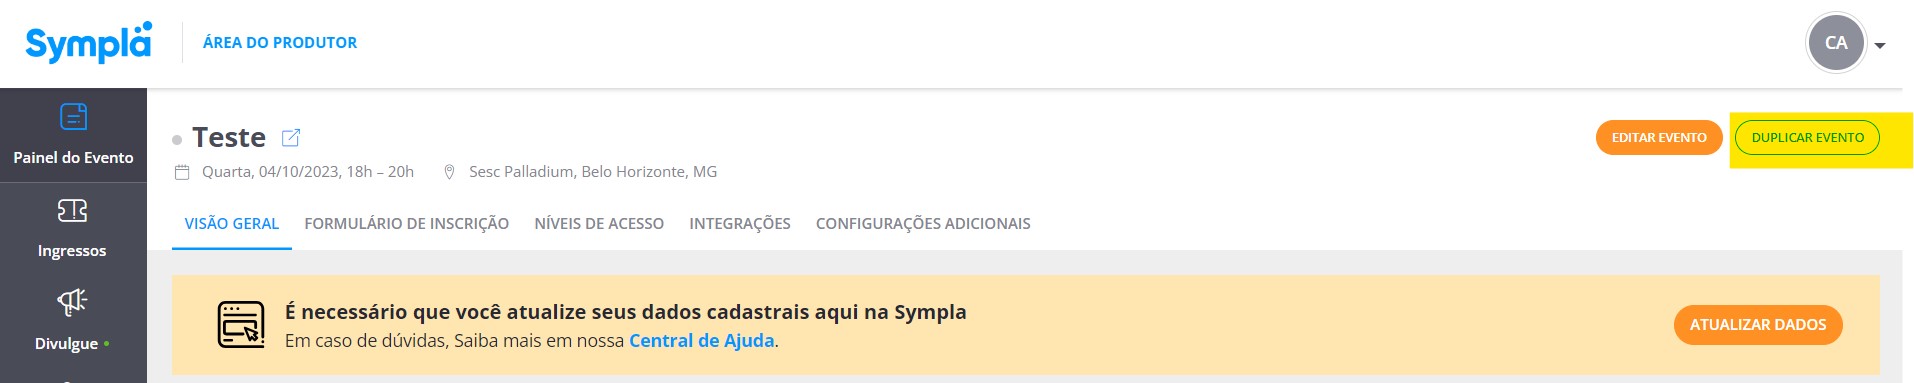The image size is (1914, 383).
Task: Expand the account dropdown arrow
Action: pos(1880,45)
